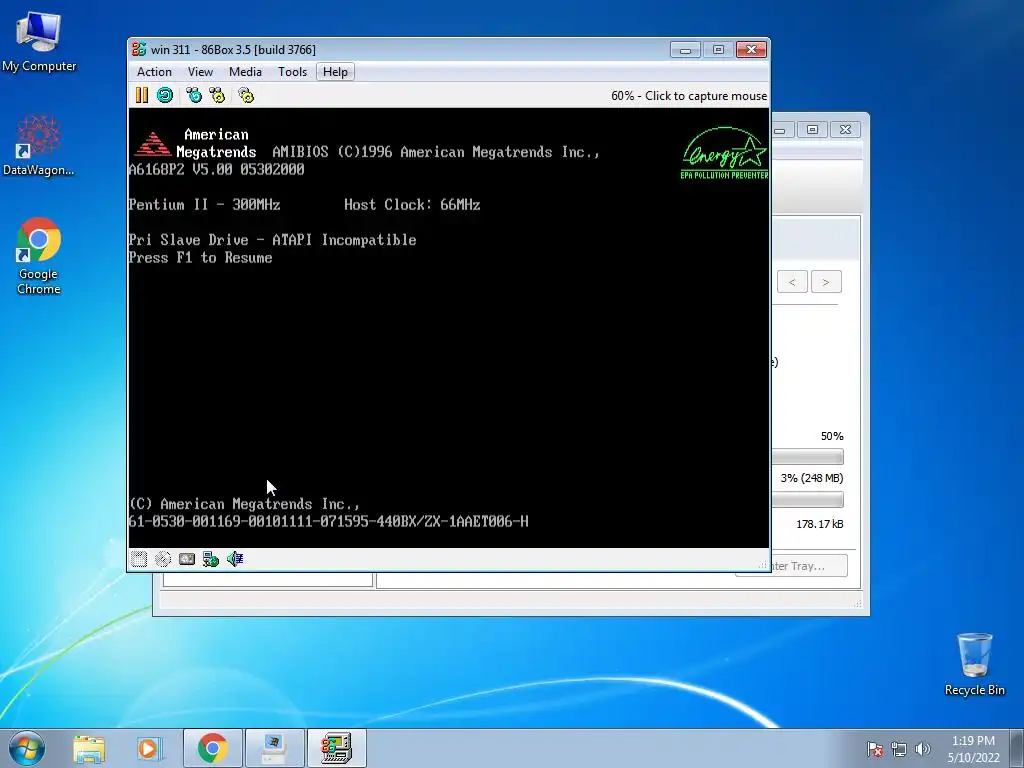Open network status in system tray

click(899, 749)
